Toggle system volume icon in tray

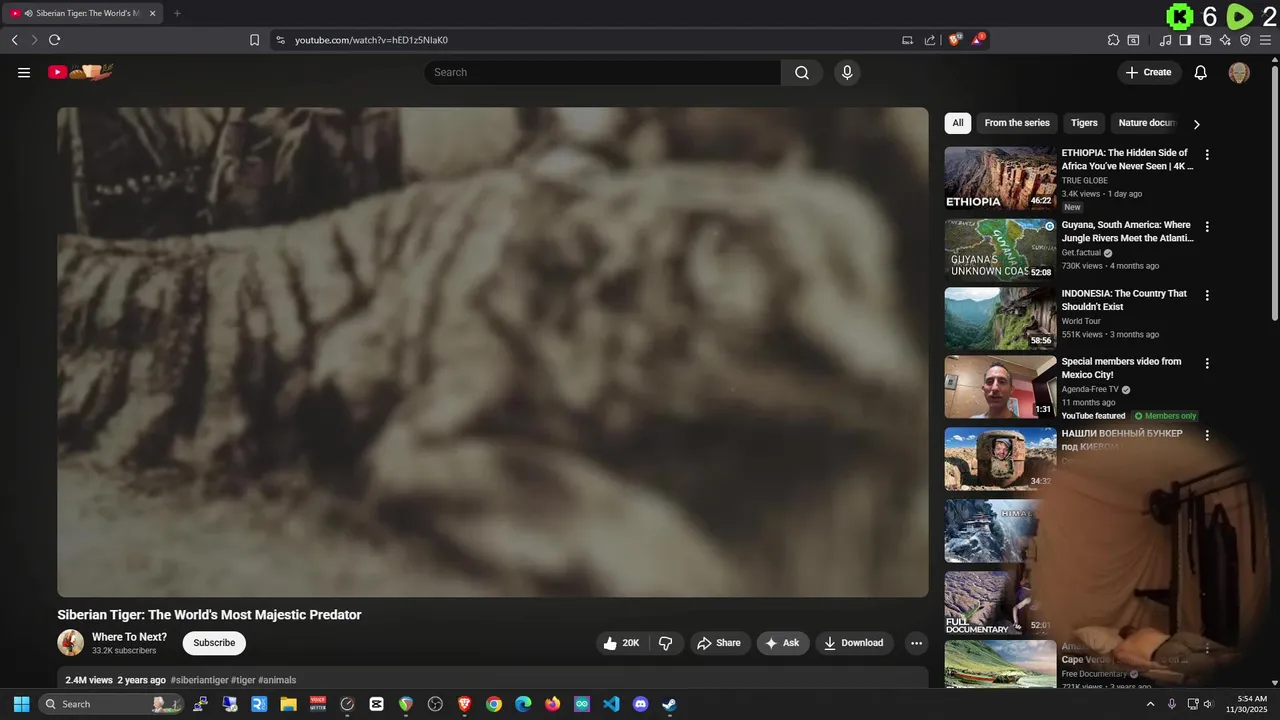tap(1209, 704)
